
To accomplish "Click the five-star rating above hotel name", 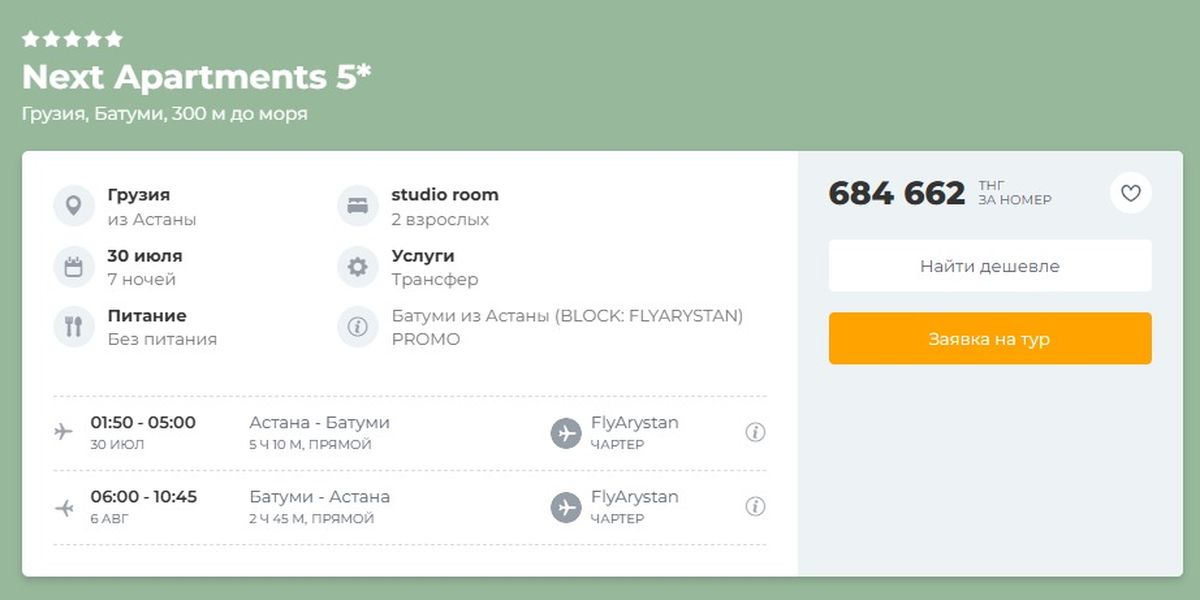I will point(72,39).
